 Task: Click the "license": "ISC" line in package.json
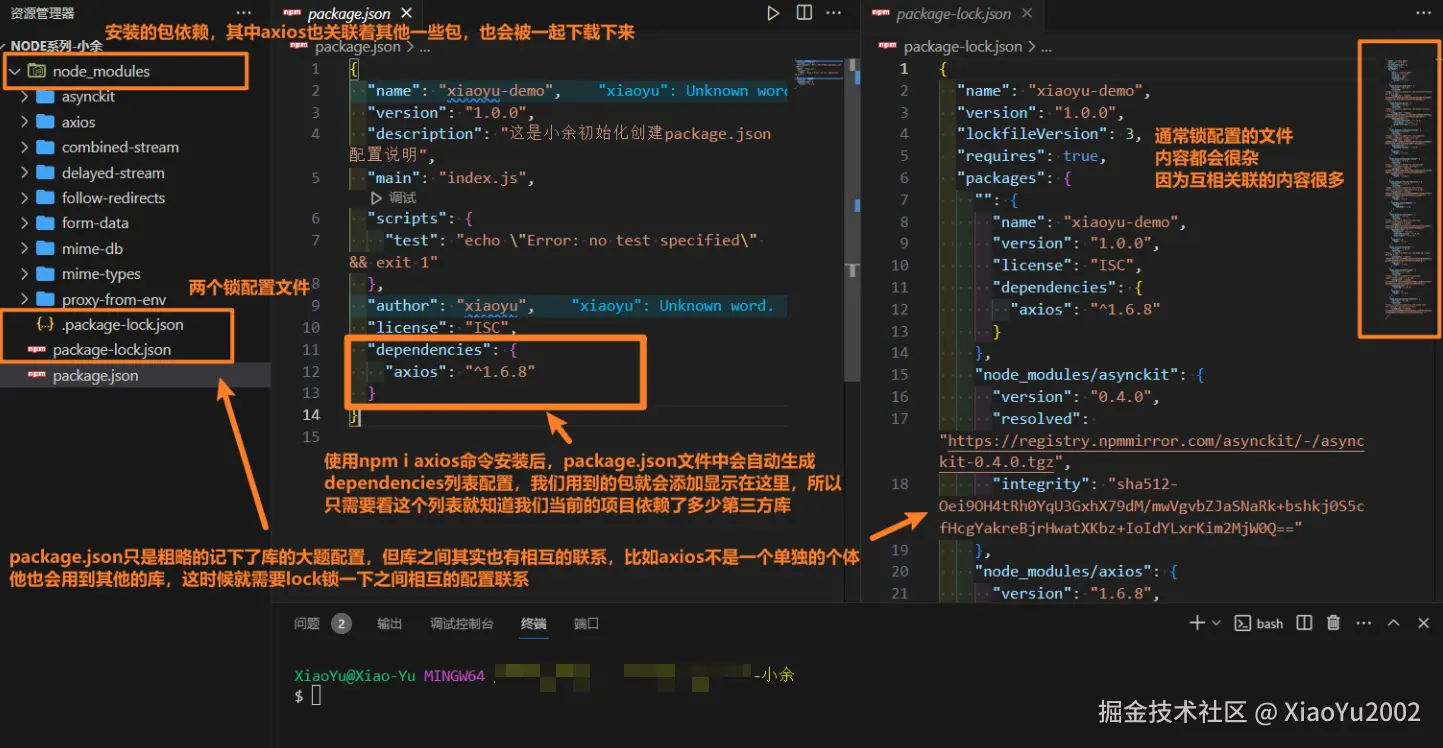tap(440, 327)
